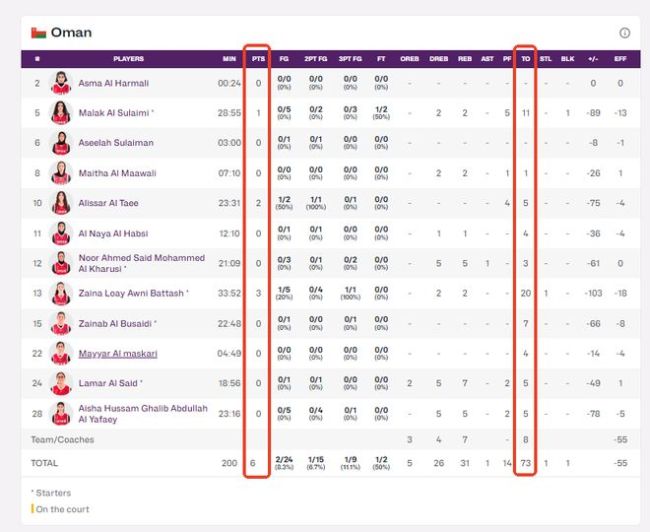Click the PLAYERS column header
The width and height of the screenshot is (650, 532).
click(x=129, y=59)
